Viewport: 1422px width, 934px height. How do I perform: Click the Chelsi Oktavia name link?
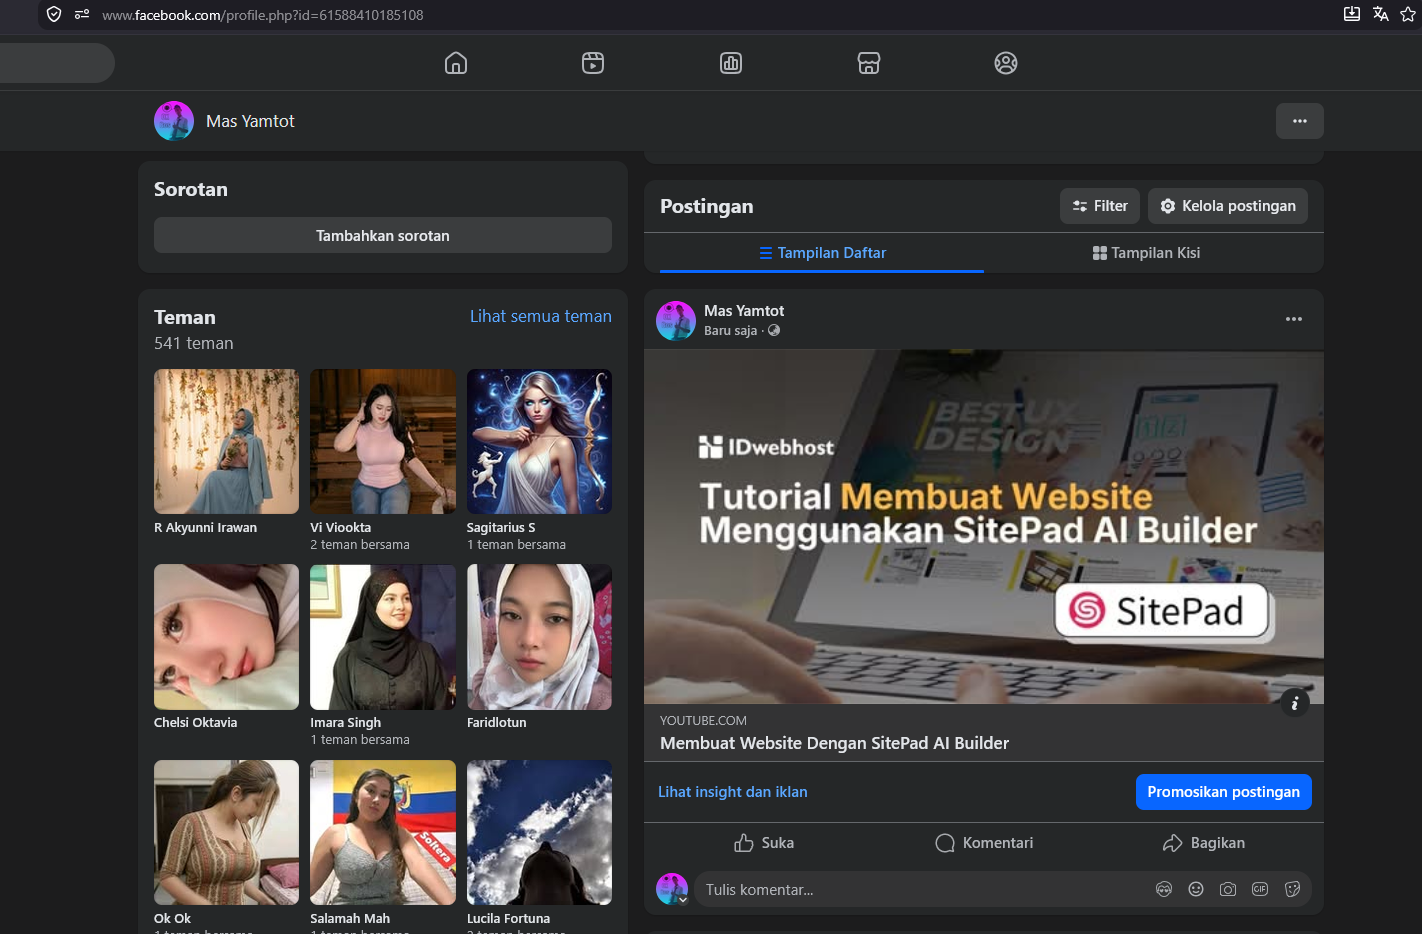coord(195,722)
